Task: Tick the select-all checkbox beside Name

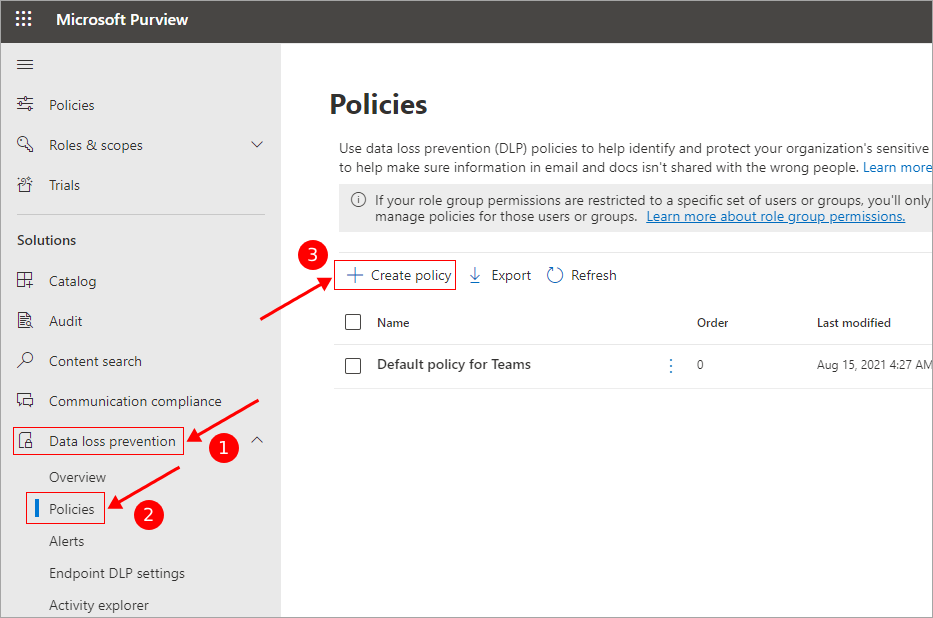Action: coord(353,322)
